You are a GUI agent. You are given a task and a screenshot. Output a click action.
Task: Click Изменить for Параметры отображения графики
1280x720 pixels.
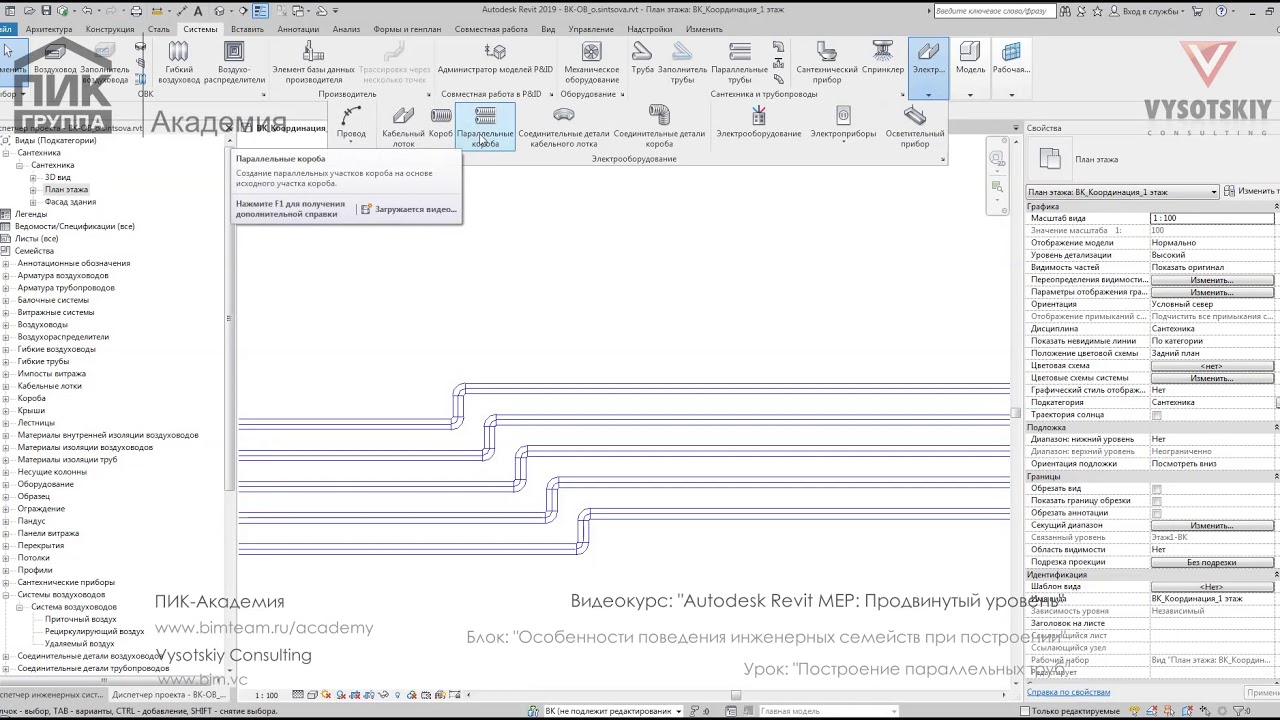click(1212, 292)
